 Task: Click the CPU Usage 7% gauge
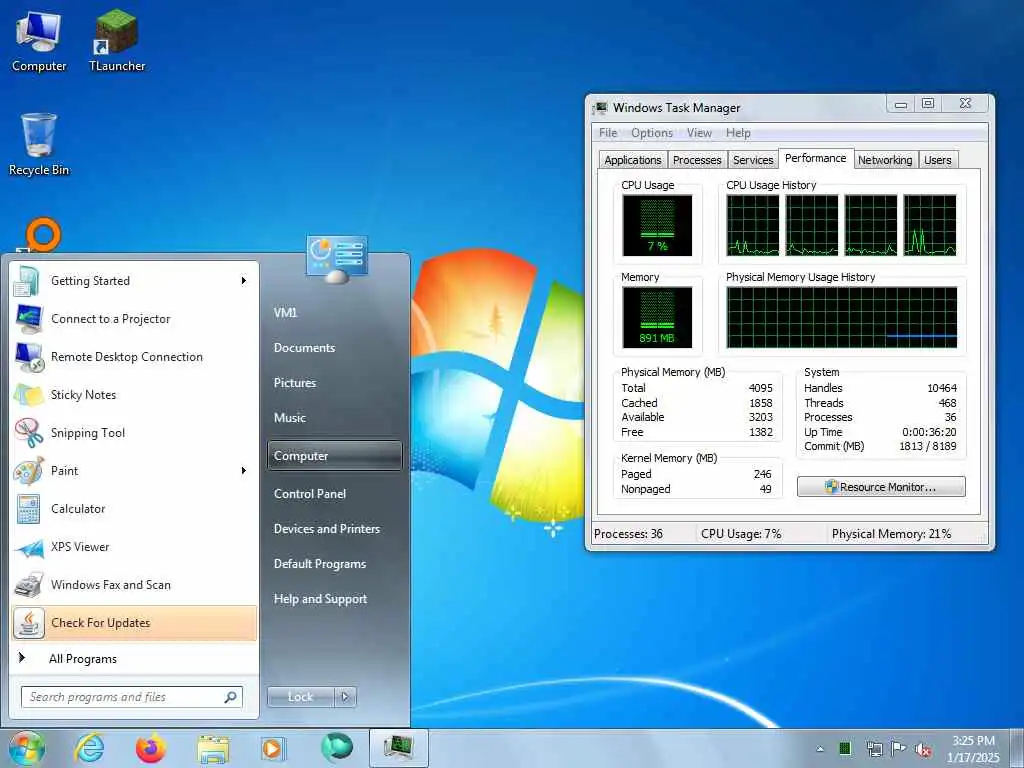[x=657, y=225]
